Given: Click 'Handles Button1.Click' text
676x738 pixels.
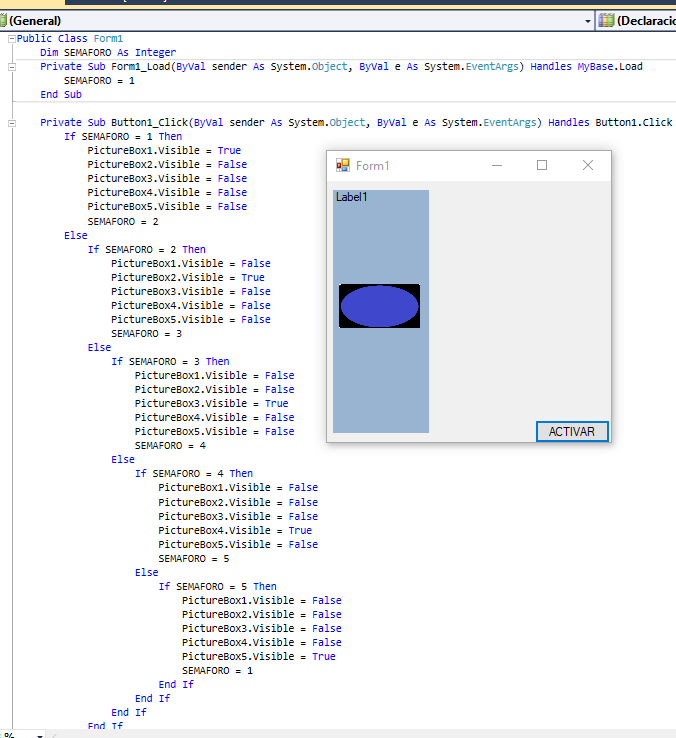Looking at the screenshot, I should pyautogui.click(x=610, y=122).
